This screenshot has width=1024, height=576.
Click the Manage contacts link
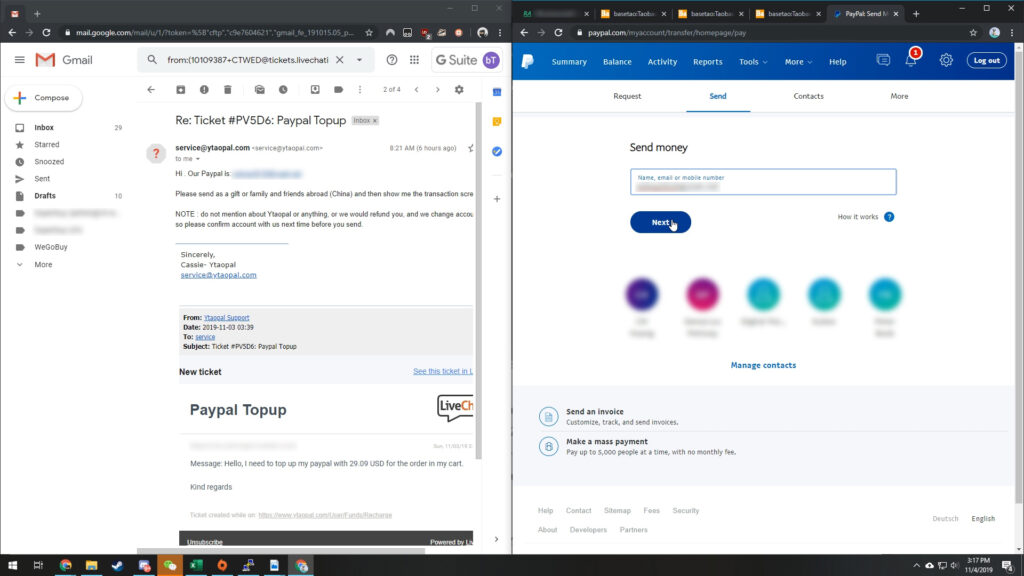pos(763,365)
